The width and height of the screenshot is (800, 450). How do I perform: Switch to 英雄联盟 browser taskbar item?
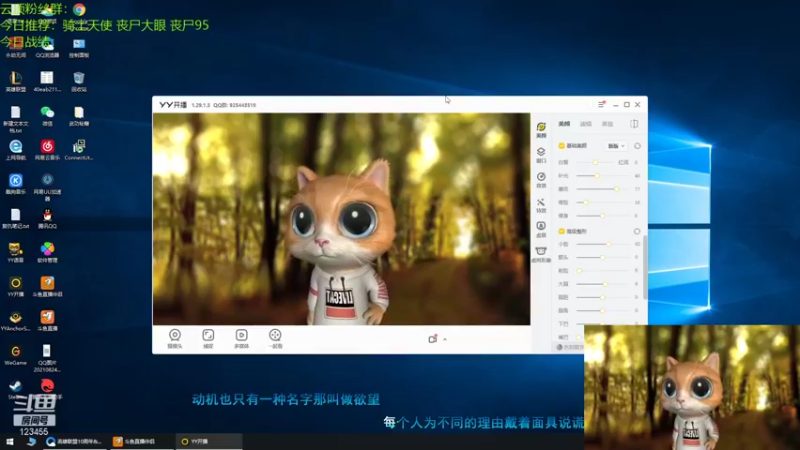click(74, 442)
